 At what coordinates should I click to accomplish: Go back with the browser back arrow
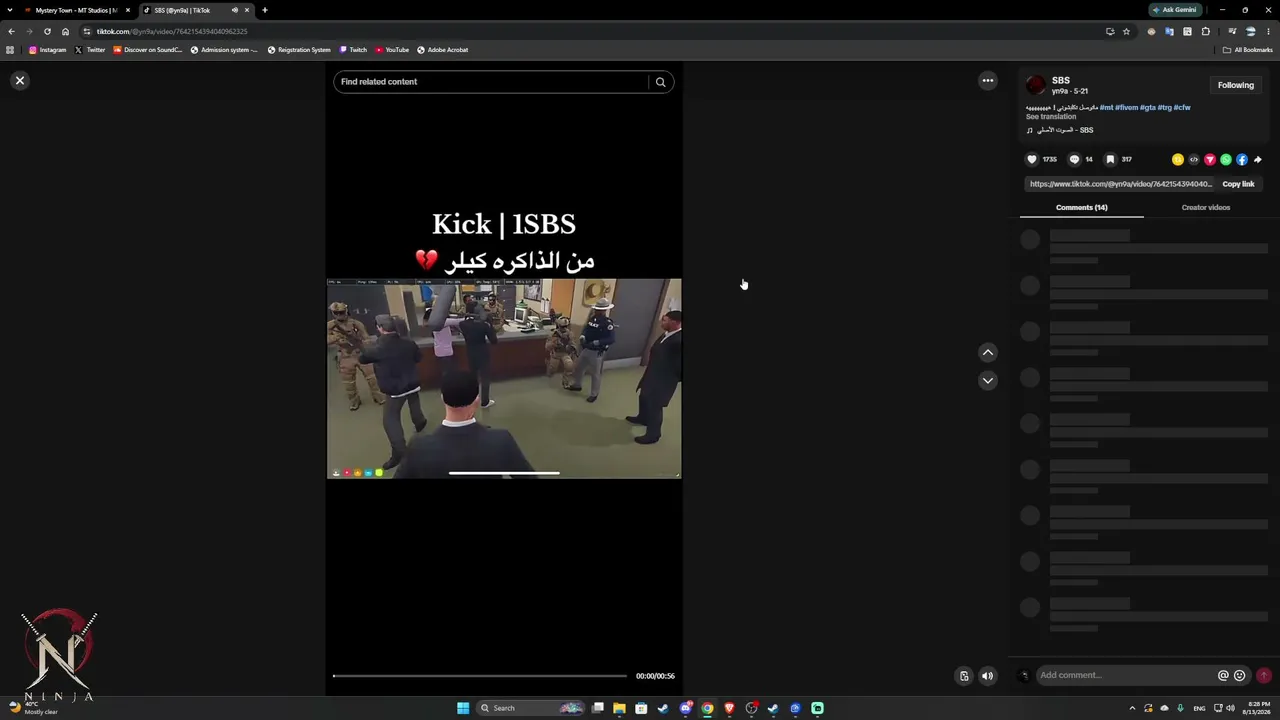coord(11,31)
